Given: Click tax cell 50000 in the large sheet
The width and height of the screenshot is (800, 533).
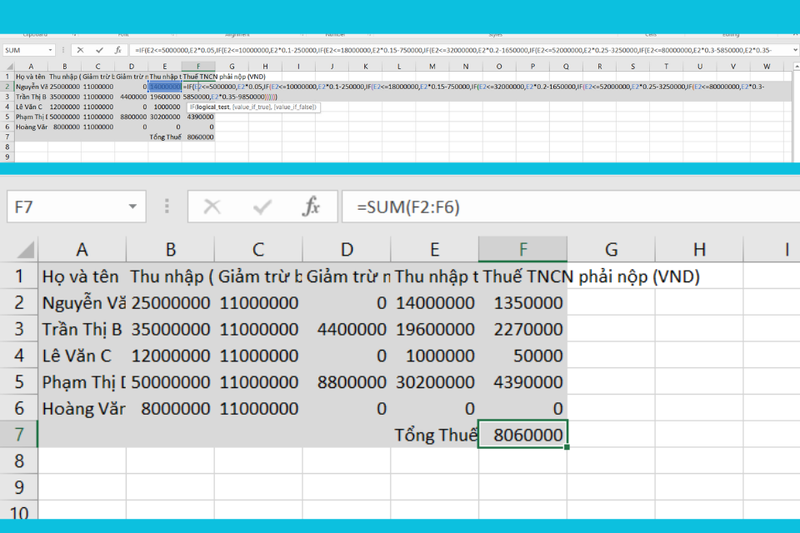Looking at the screenshot, I should [523, 356].
